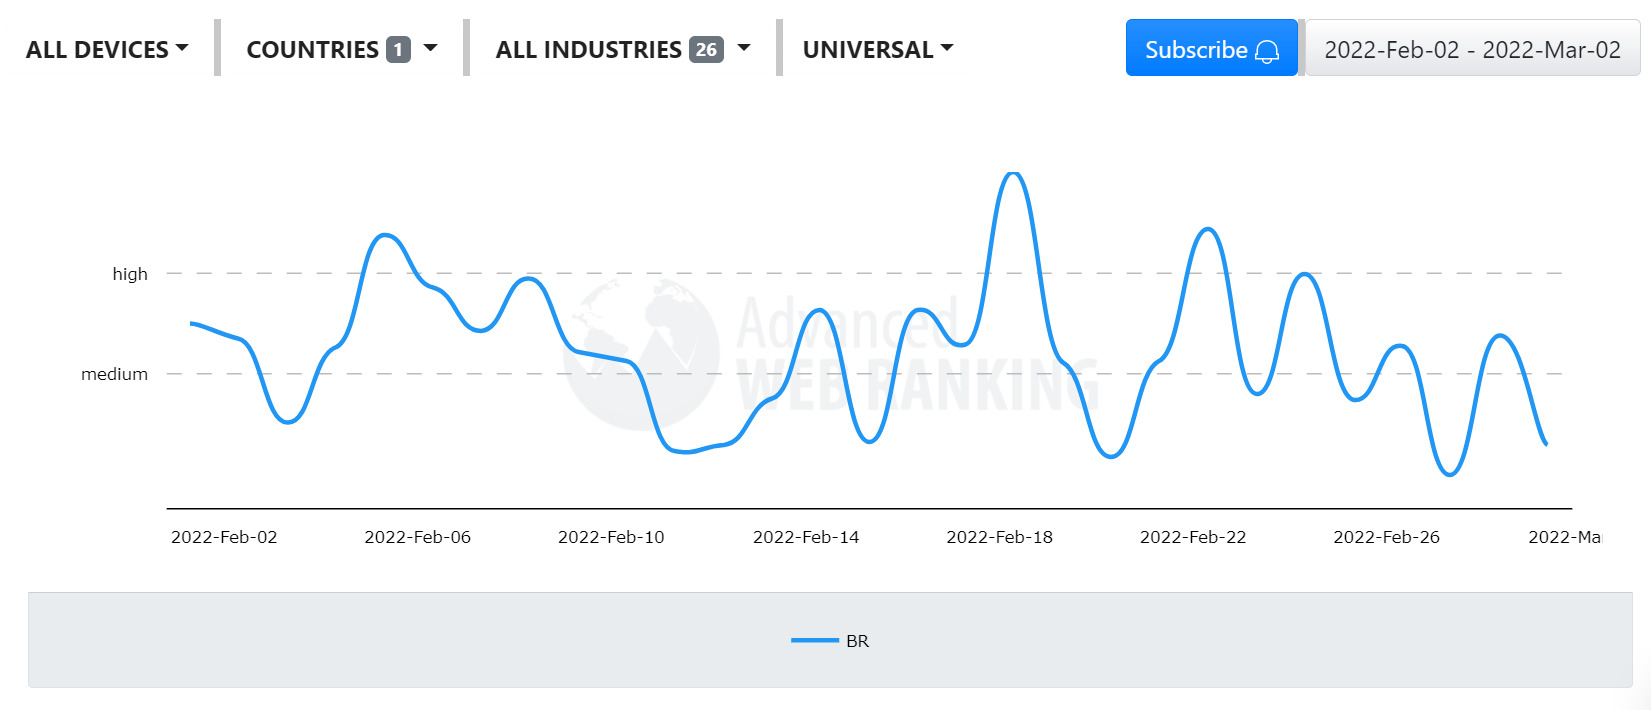Click the Countries count badge showing 1

point(398,49)
